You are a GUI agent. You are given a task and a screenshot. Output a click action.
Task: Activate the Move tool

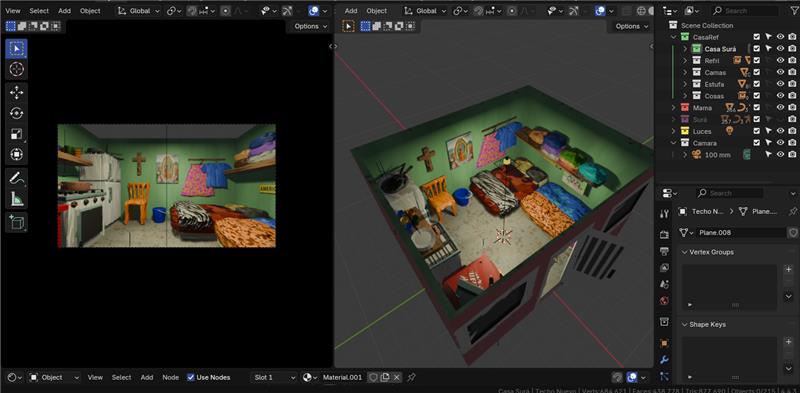point(16,92)
